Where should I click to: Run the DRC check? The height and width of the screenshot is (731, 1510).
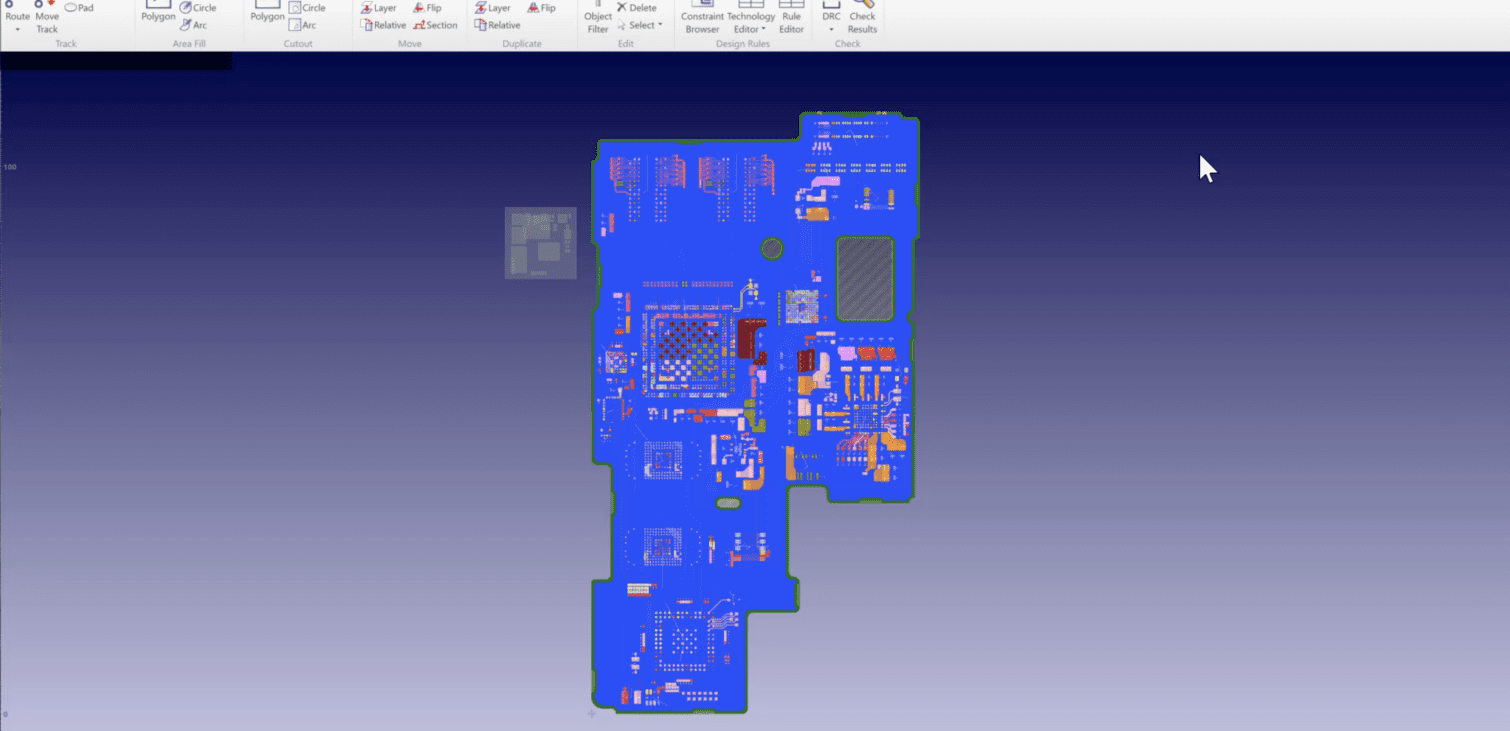(x=831, y=10)
